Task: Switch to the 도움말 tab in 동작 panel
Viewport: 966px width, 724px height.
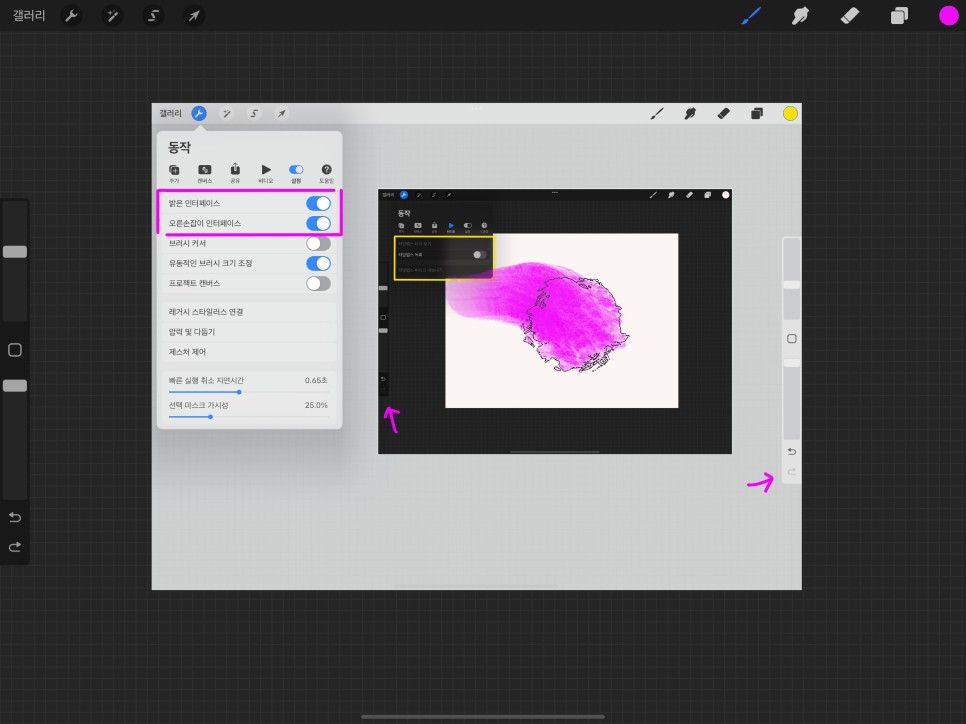Action: tap(326, 174)
